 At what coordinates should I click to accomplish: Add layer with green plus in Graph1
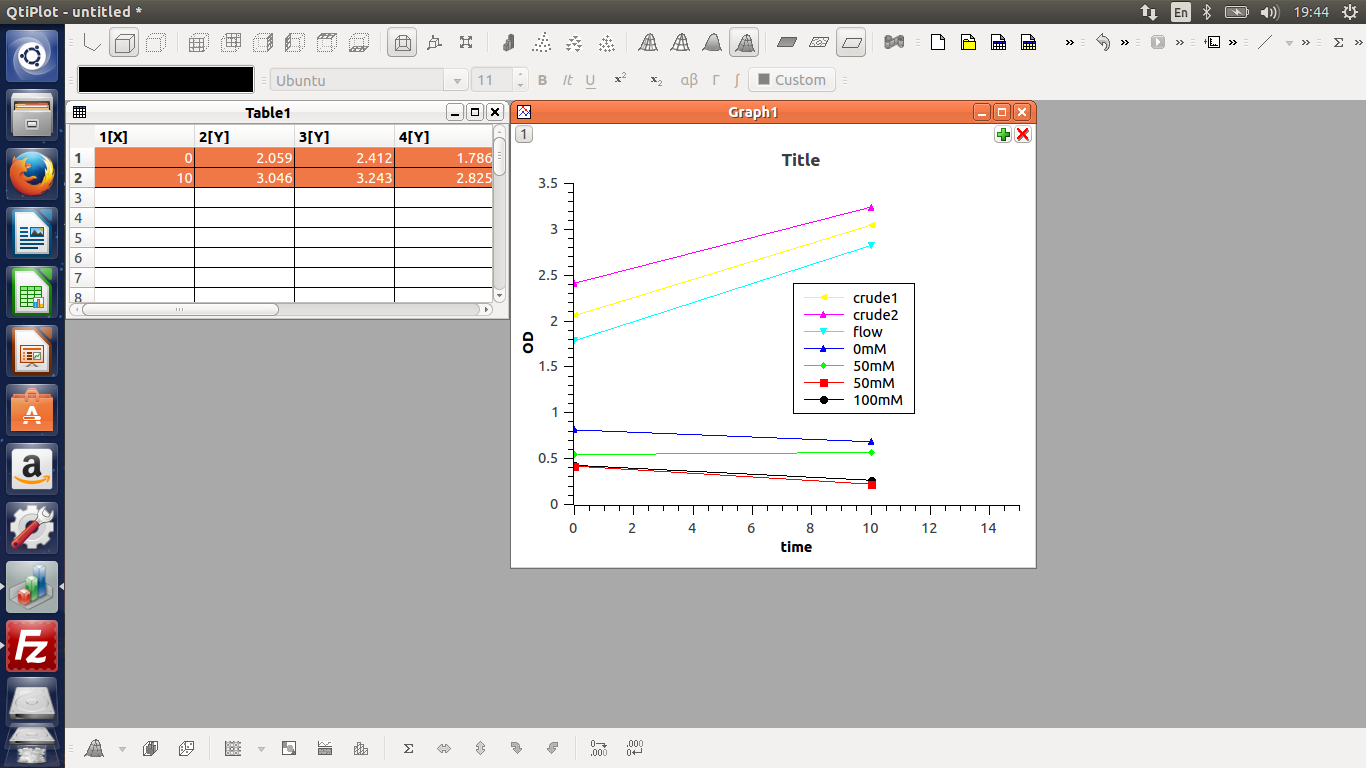[x=1003, y=134]
